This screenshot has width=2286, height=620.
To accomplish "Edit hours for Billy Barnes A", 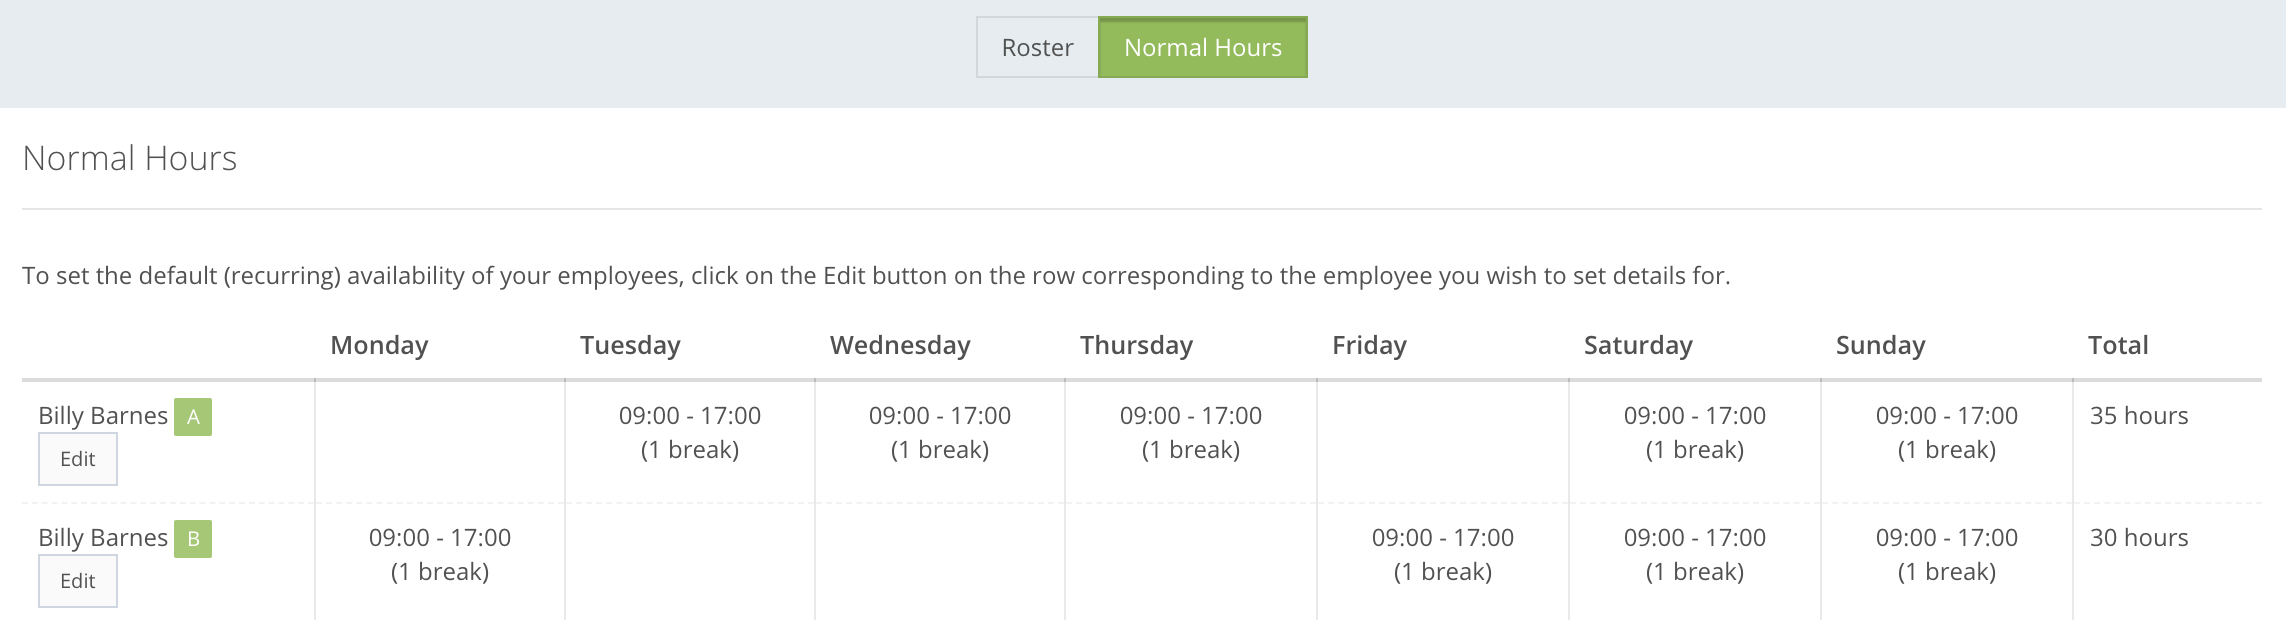I will (78, 459).
